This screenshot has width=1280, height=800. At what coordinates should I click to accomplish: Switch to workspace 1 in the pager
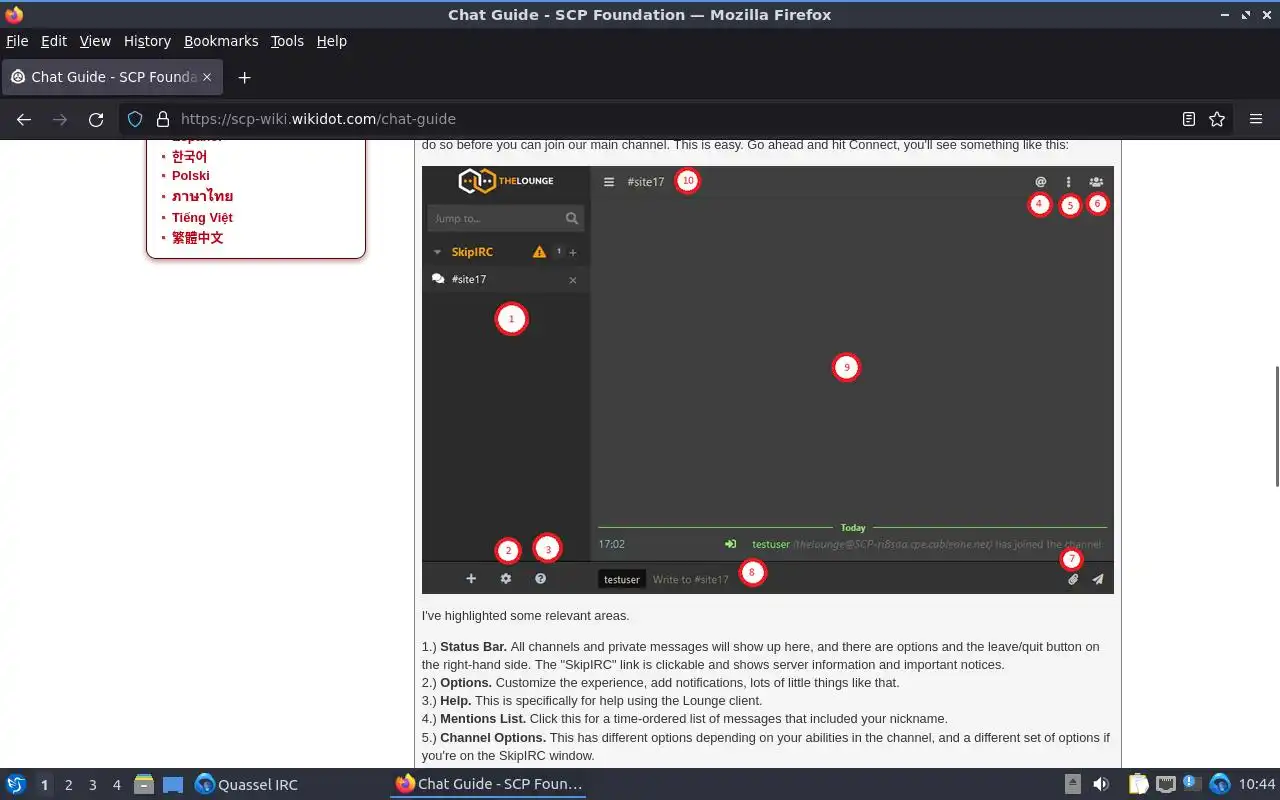coord(44,785)
